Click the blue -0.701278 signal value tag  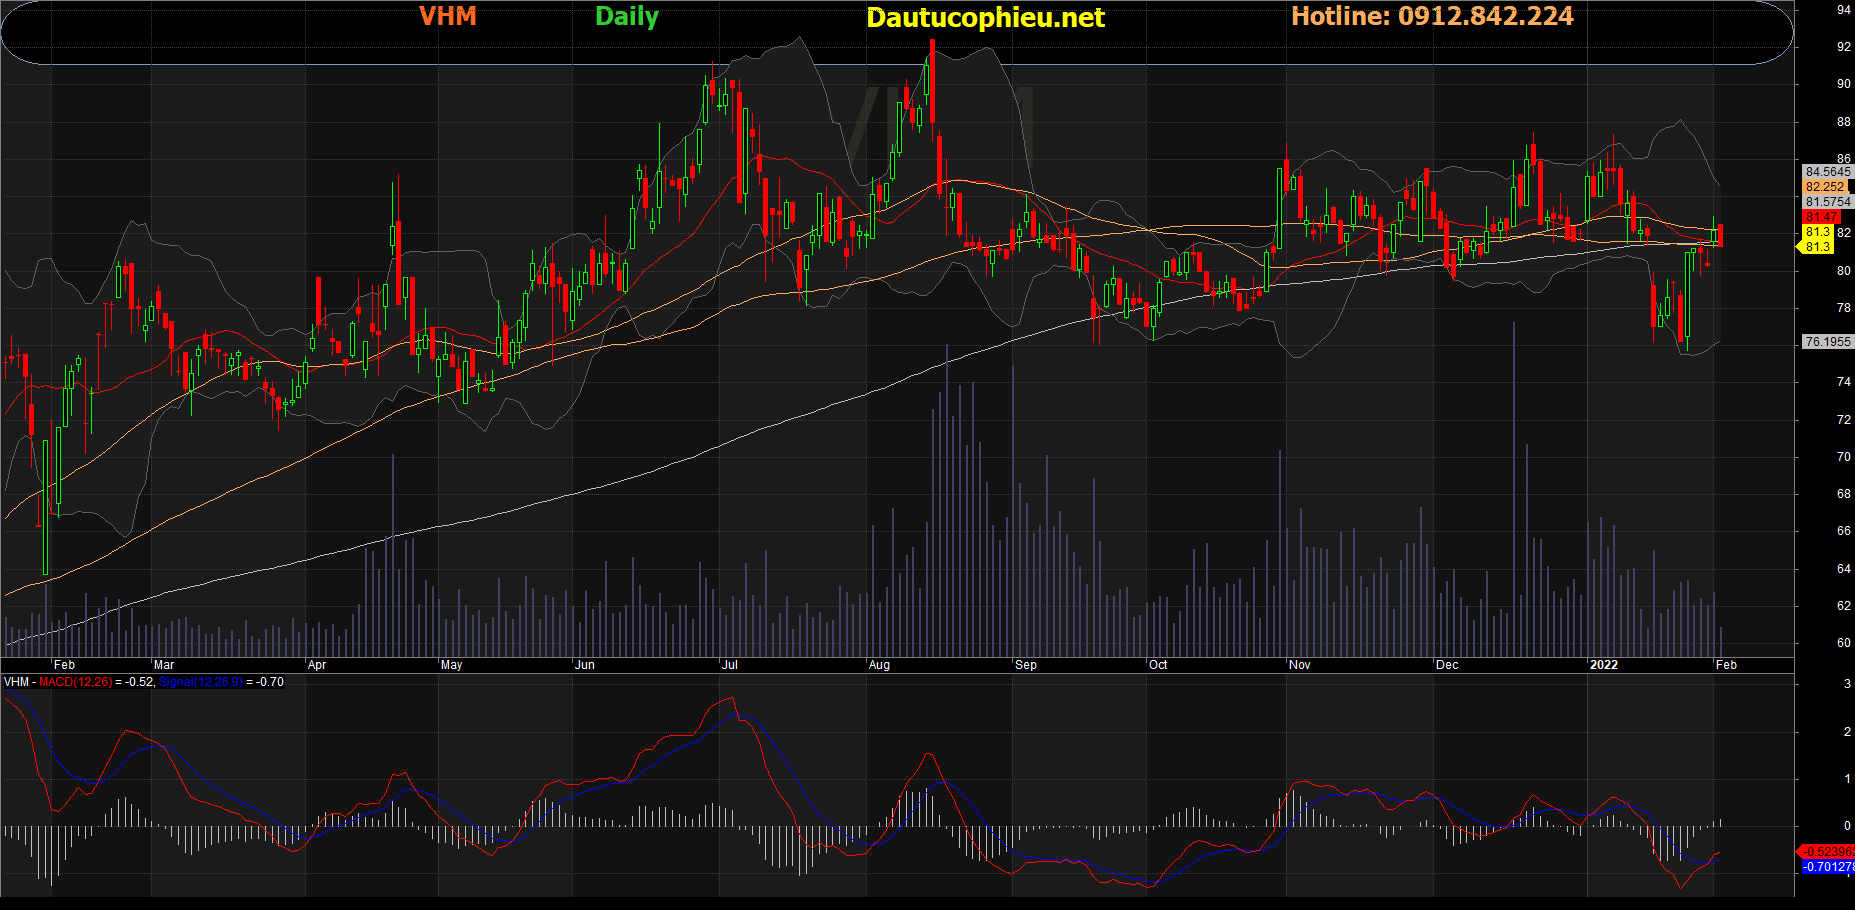(1827, 867)
